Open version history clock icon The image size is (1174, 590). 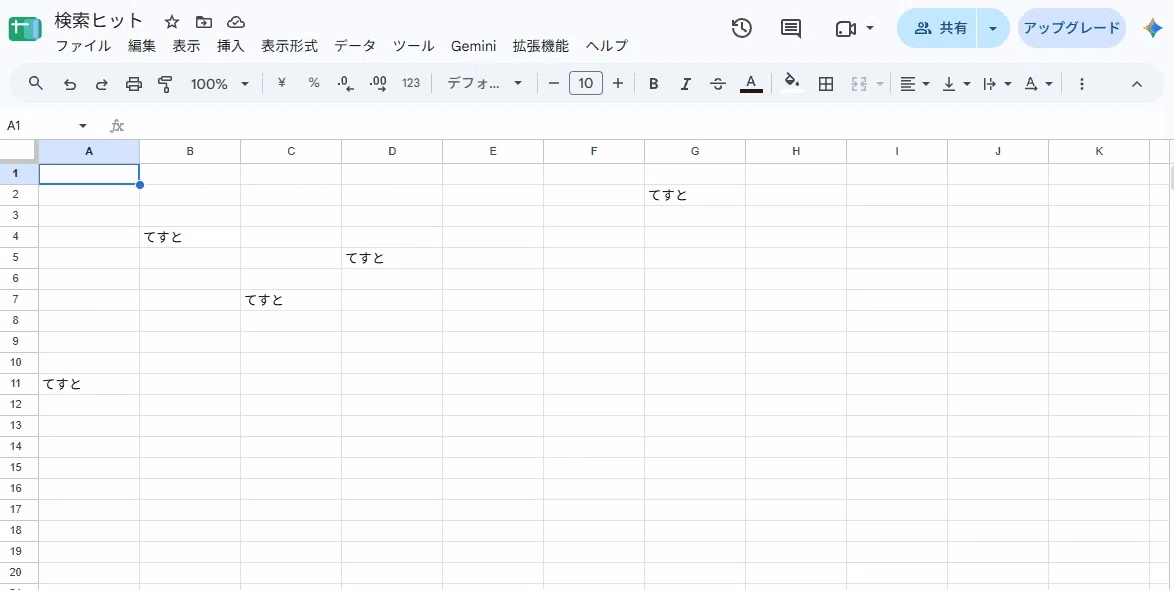tap(741, 28)
